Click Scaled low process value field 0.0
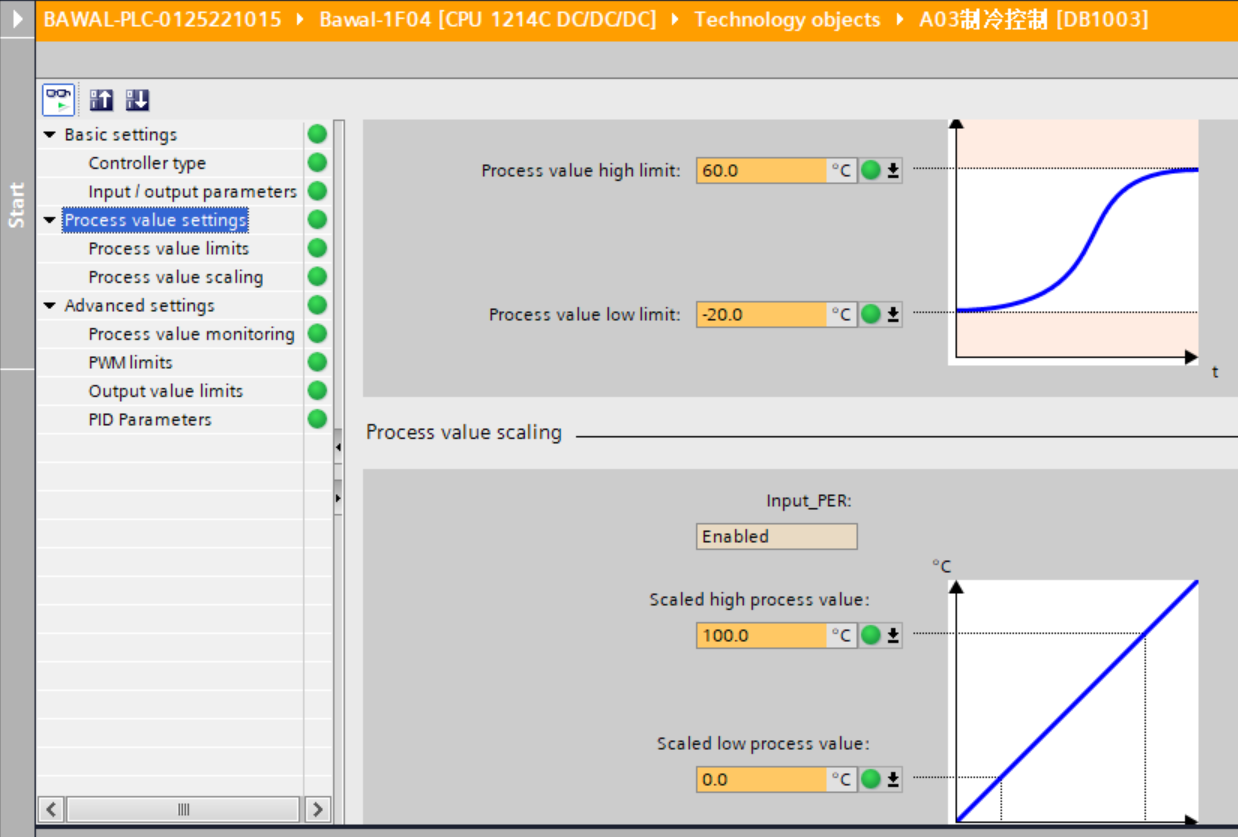The width and height of the screenshot is (1238, 837). coord(762,779)
